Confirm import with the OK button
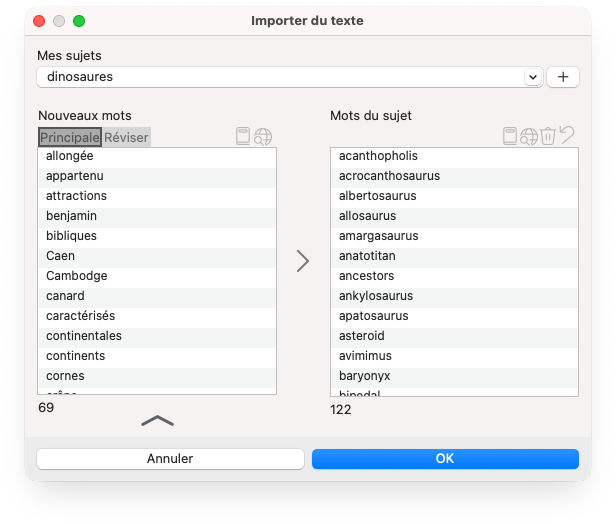 [x=445, y=459]
